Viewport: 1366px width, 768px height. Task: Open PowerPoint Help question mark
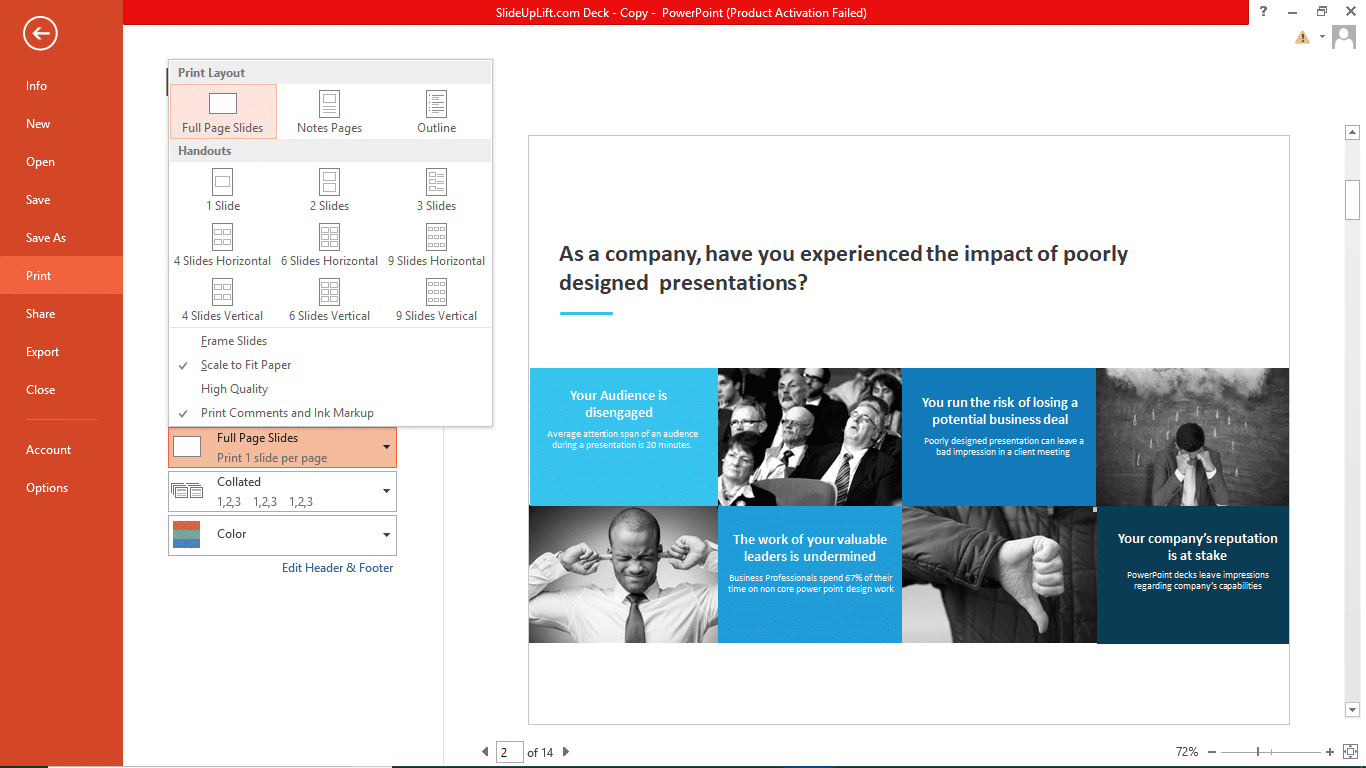coord(1264,12)
